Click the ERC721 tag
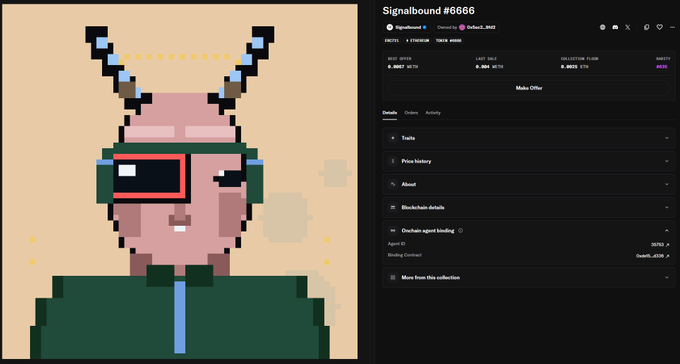 click(x=392, y=41)
